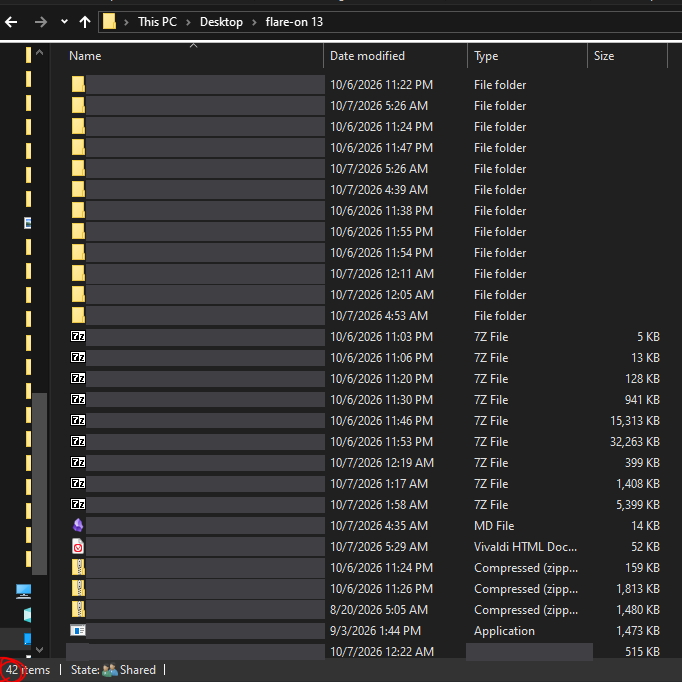Select folder icon dated 10/6/2026 11:47 PM

(78, 147)
